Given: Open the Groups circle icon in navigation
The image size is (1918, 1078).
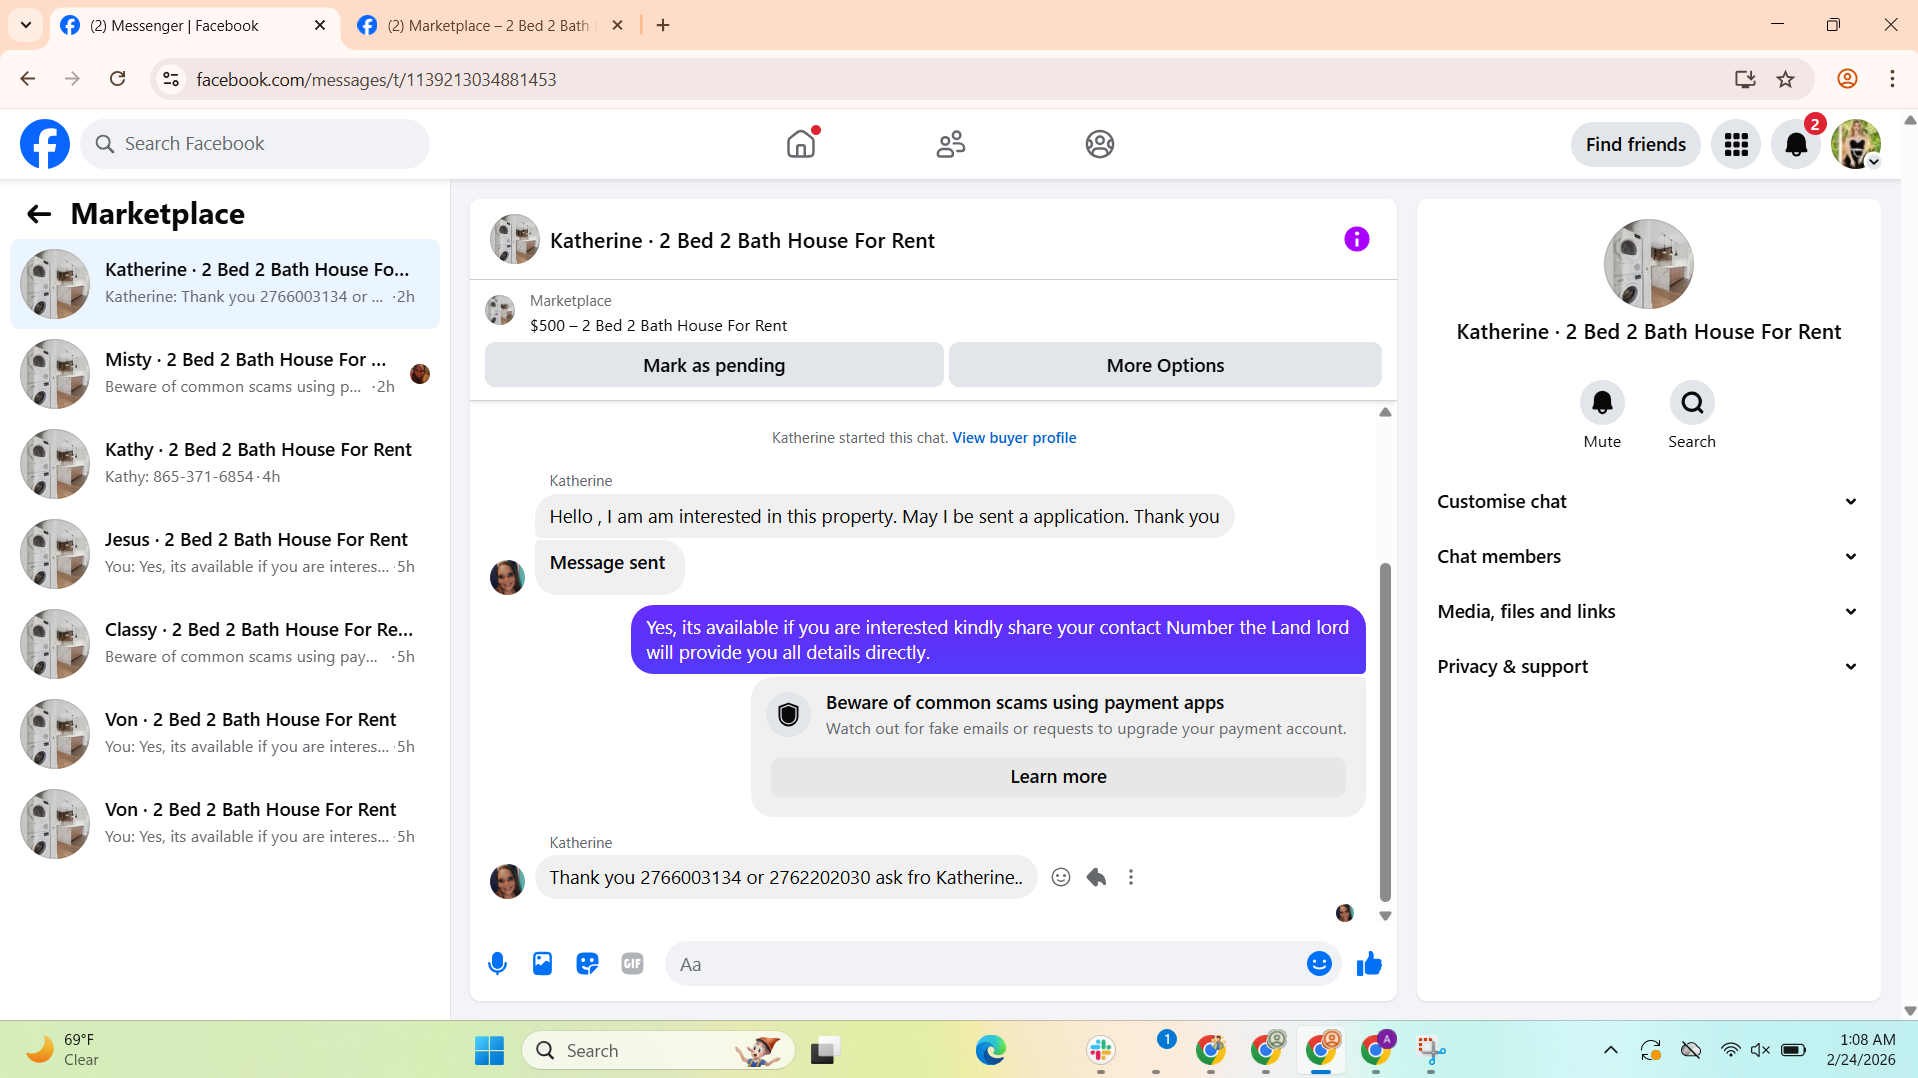Looking at the screenshot, I should 1099,144.
